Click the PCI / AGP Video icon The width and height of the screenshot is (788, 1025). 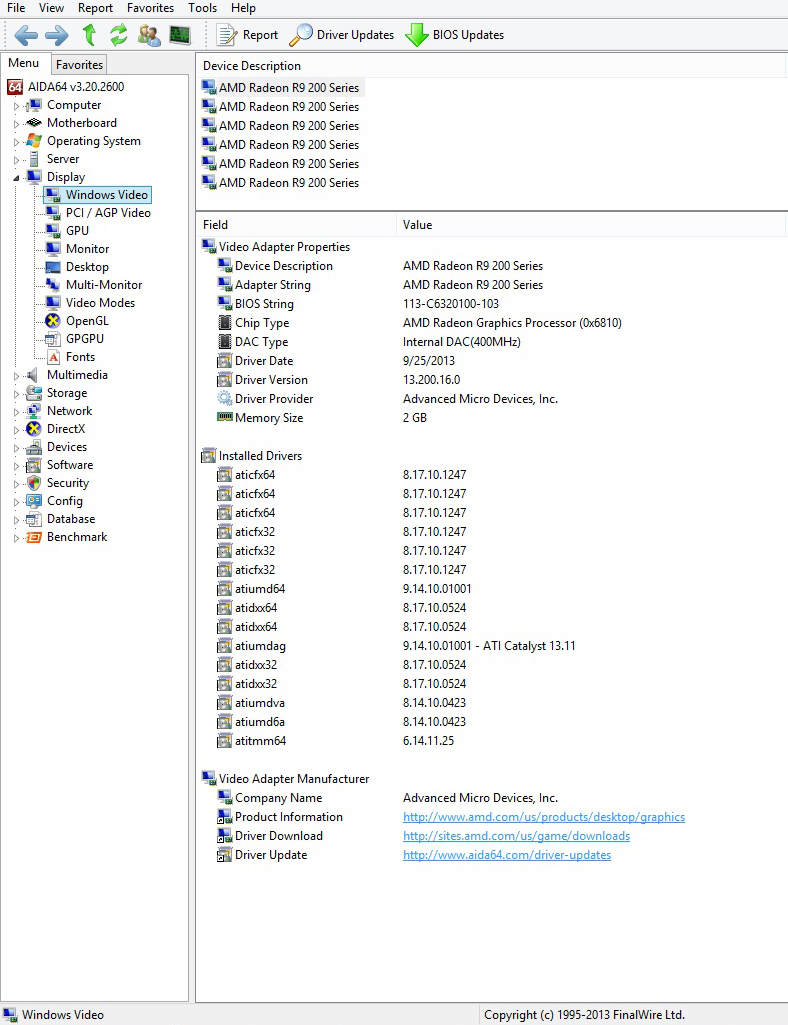[x=53, y=212]
